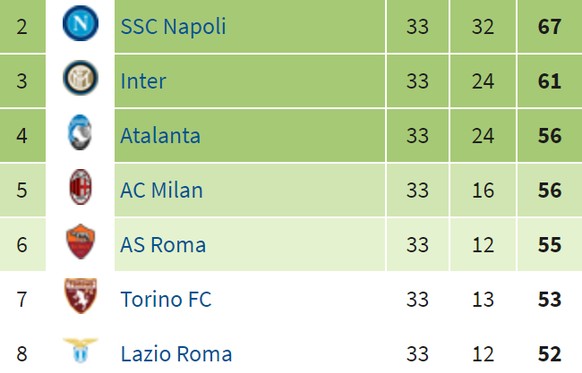Click Napoli's goal difference 32

tap(483, 26)
